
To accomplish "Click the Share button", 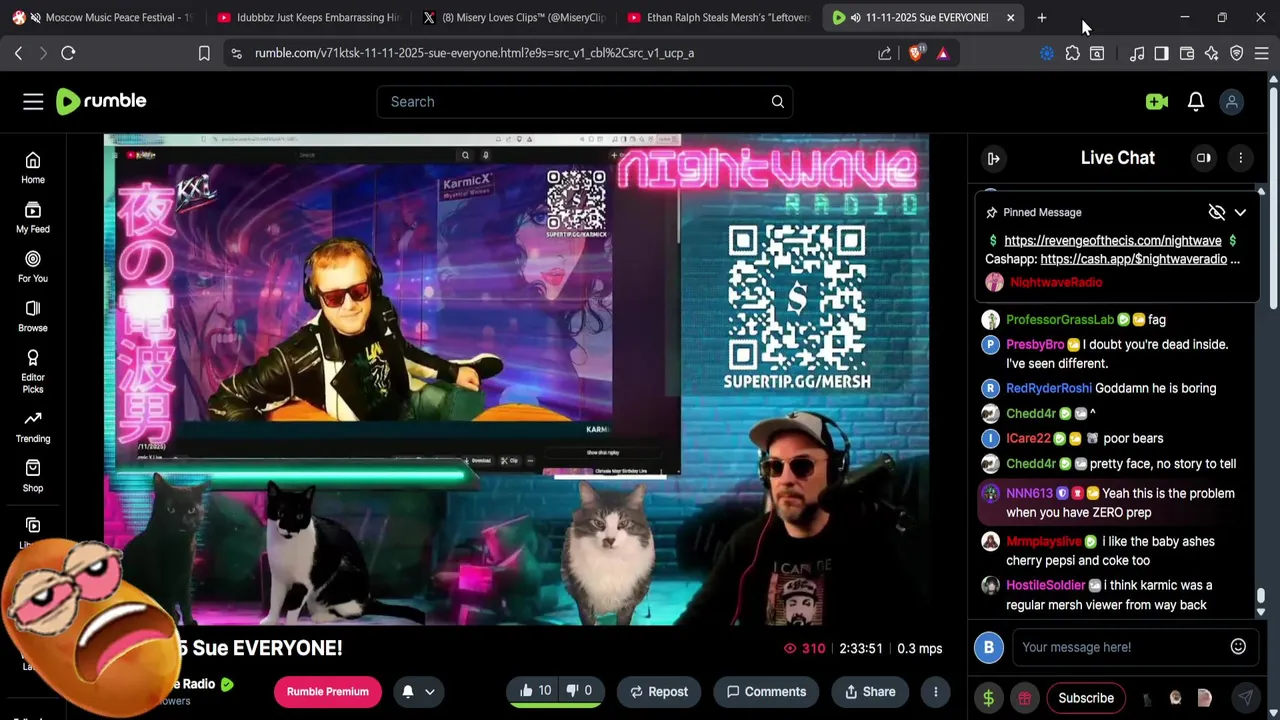I will 870,691.
